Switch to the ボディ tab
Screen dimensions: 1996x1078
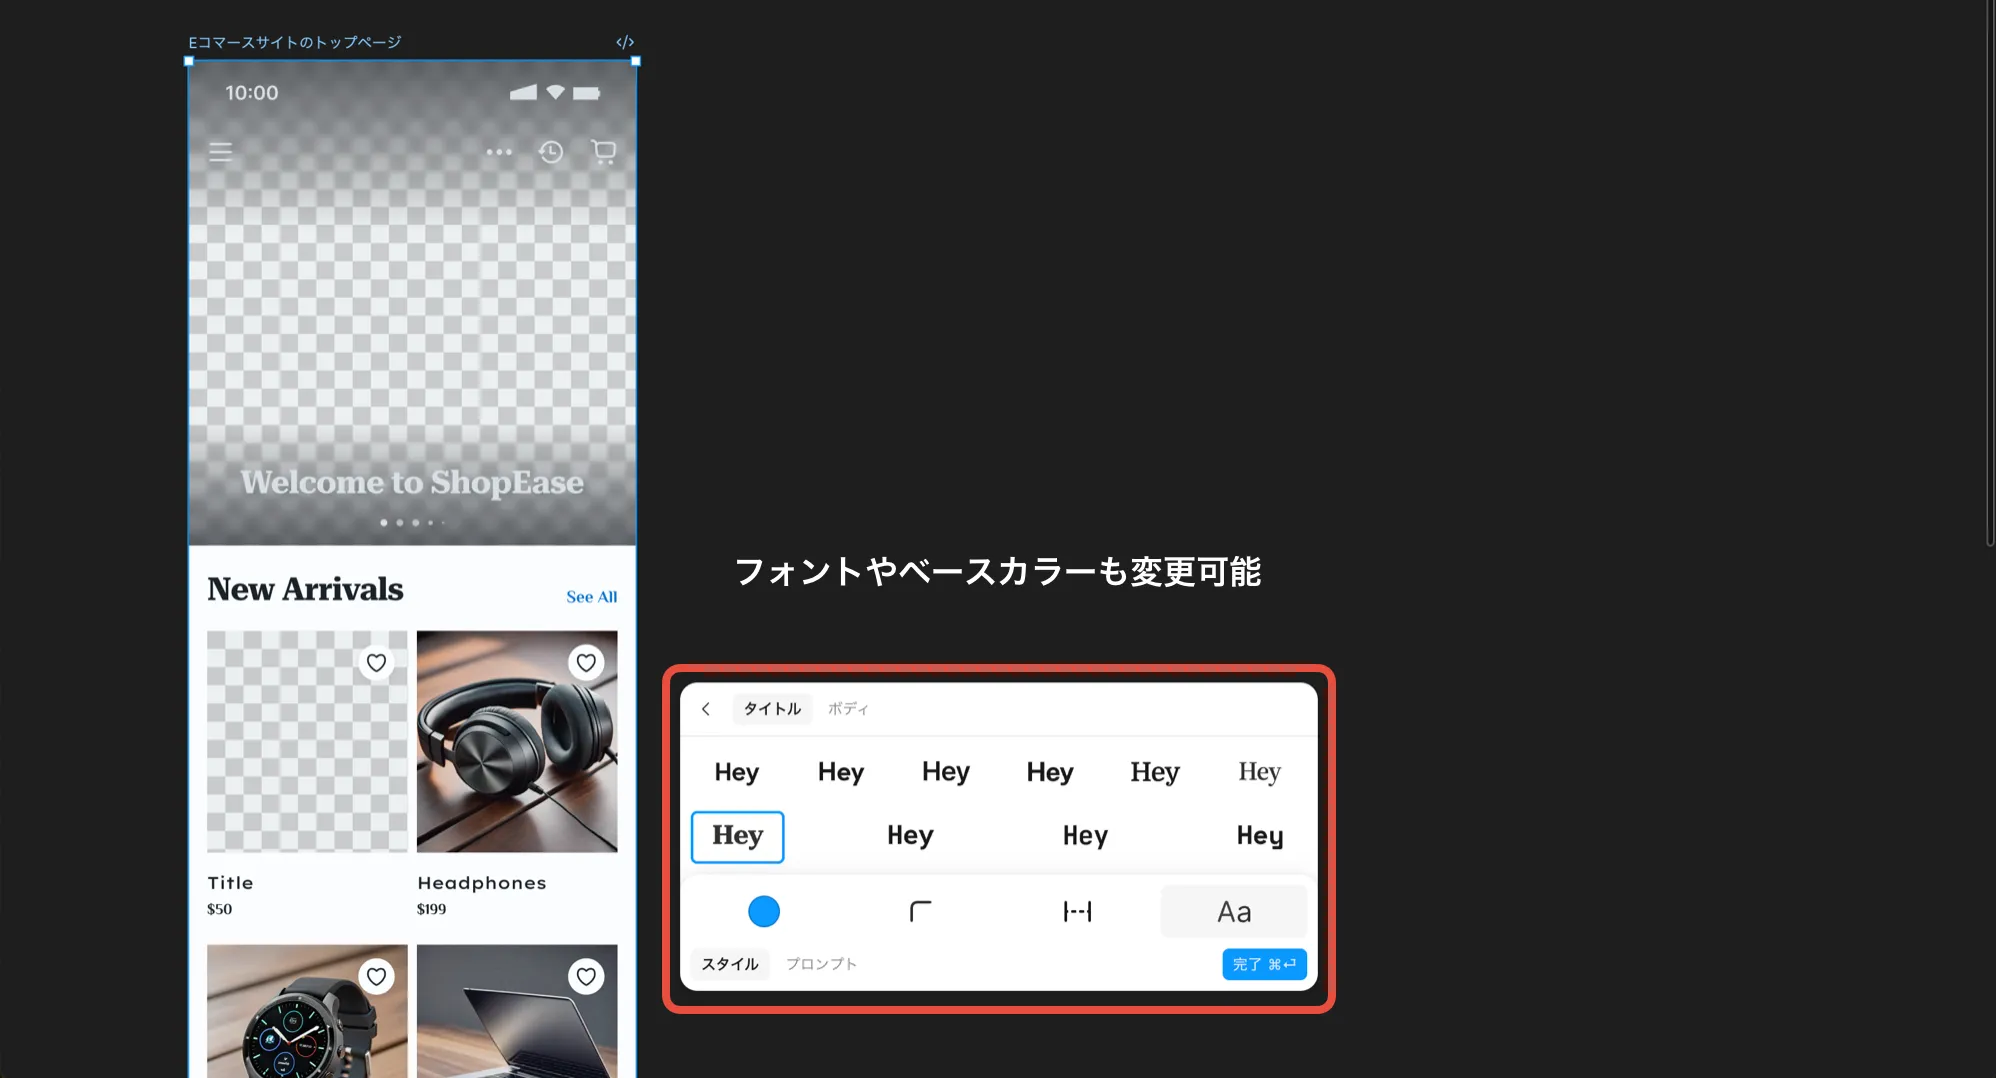[x=847, y=709]
